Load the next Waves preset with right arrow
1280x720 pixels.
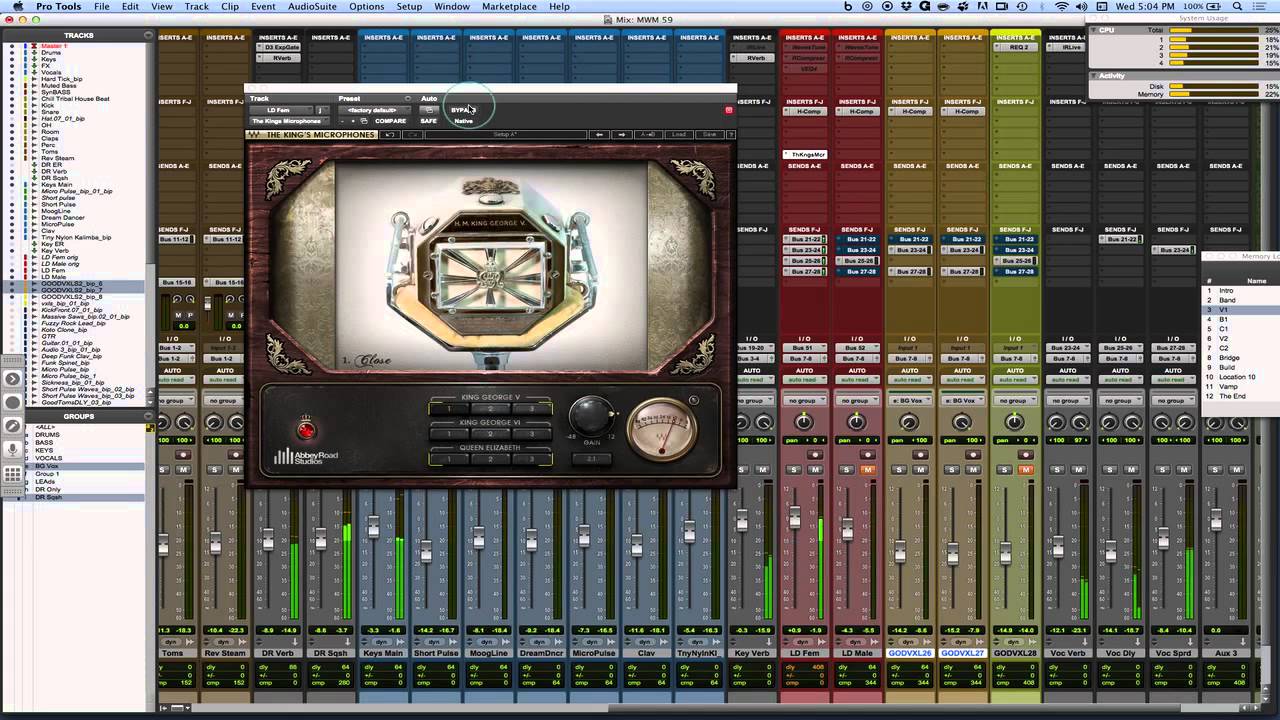coord(622,135)
